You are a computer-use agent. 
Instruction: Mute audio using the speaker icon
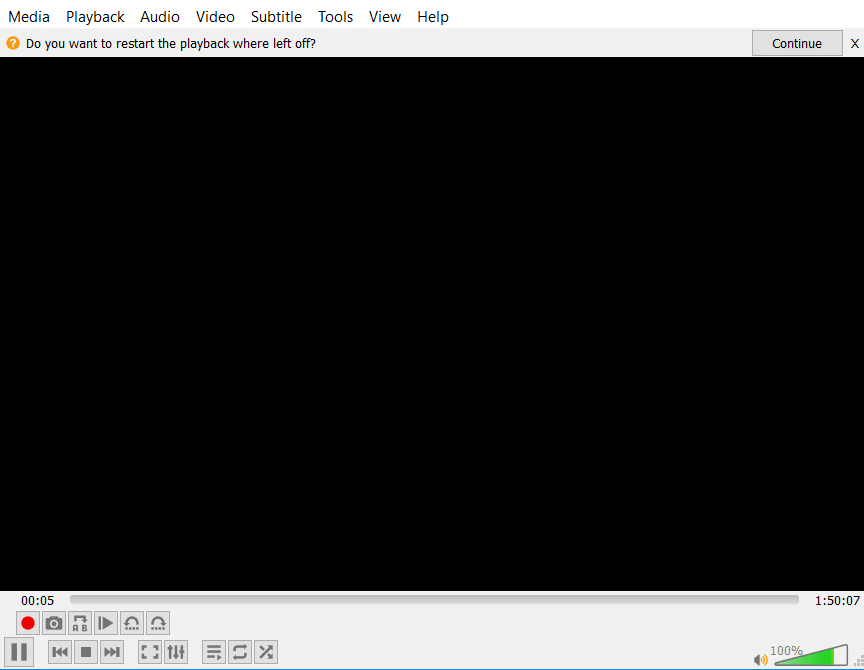click(x=760, y=658)
